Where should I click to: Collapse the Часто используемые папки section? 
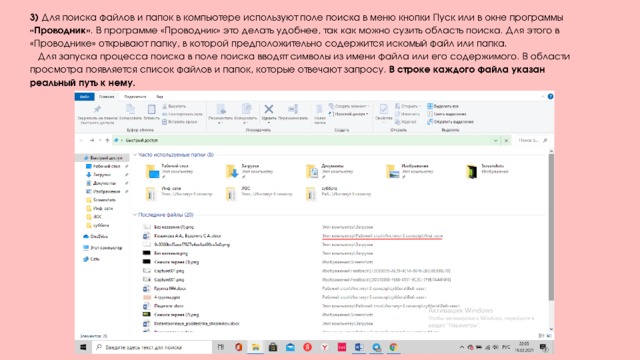(135, 155)
